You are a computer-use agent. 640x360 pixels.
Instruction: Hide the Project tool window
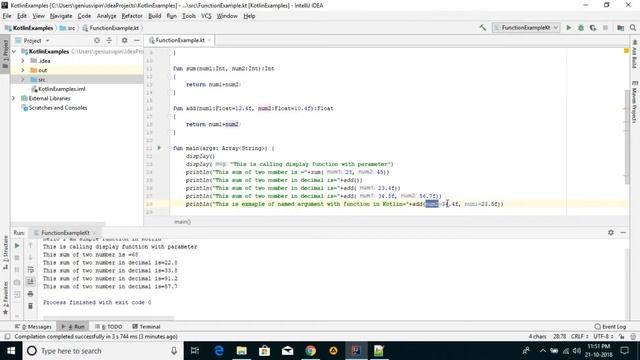[x=137, y=40]
